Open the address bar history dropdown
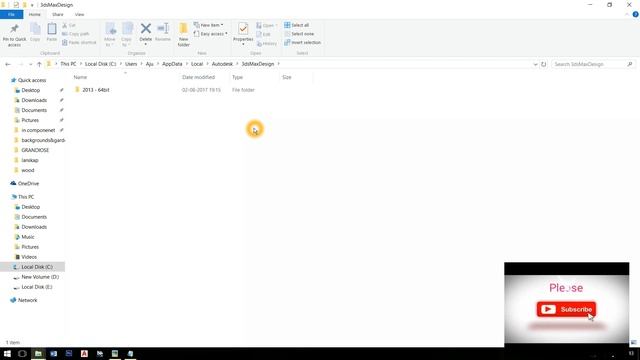 [535, 64]
